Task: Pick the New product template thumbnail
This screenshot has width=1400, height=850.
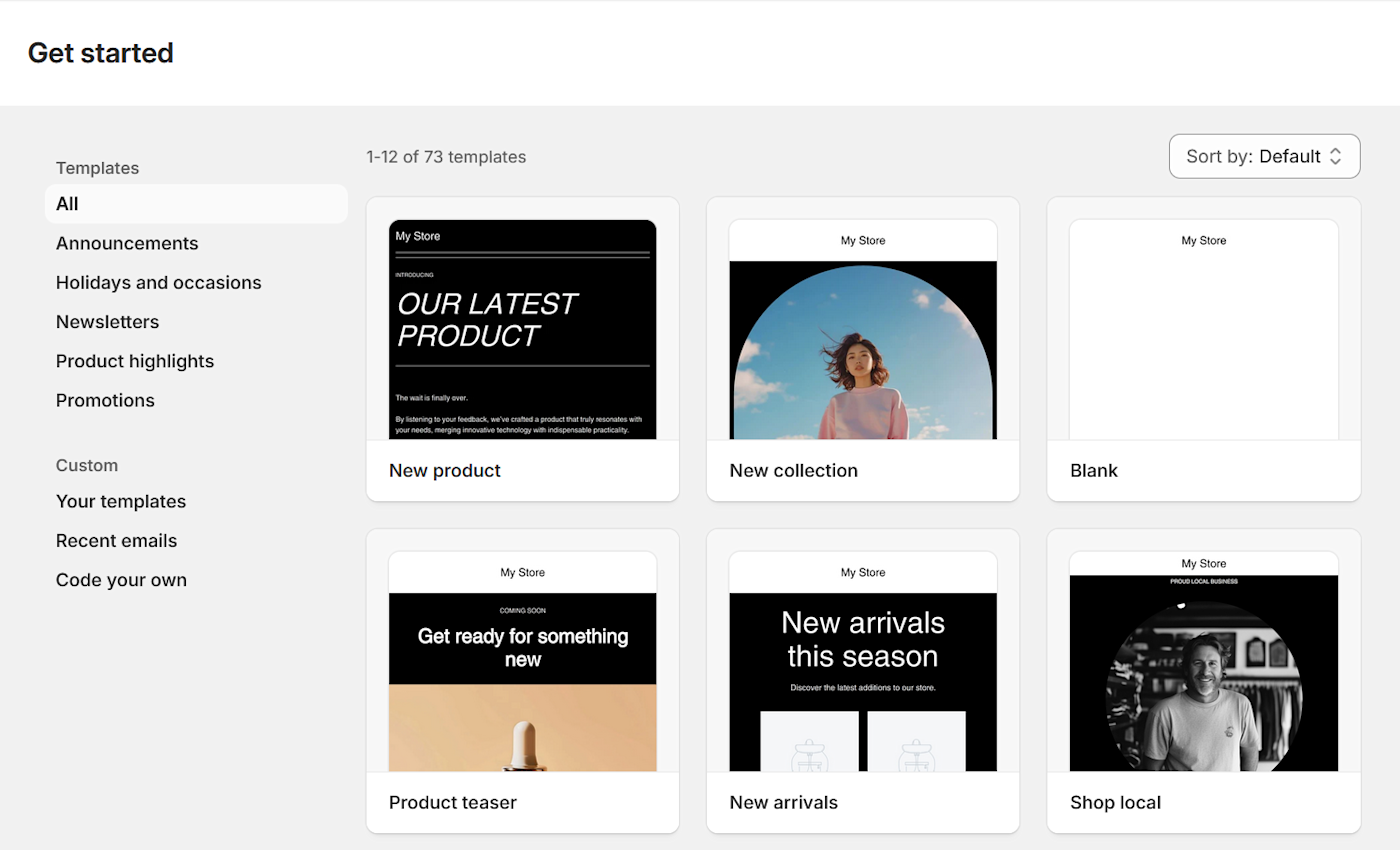Action: click(523, 329)
